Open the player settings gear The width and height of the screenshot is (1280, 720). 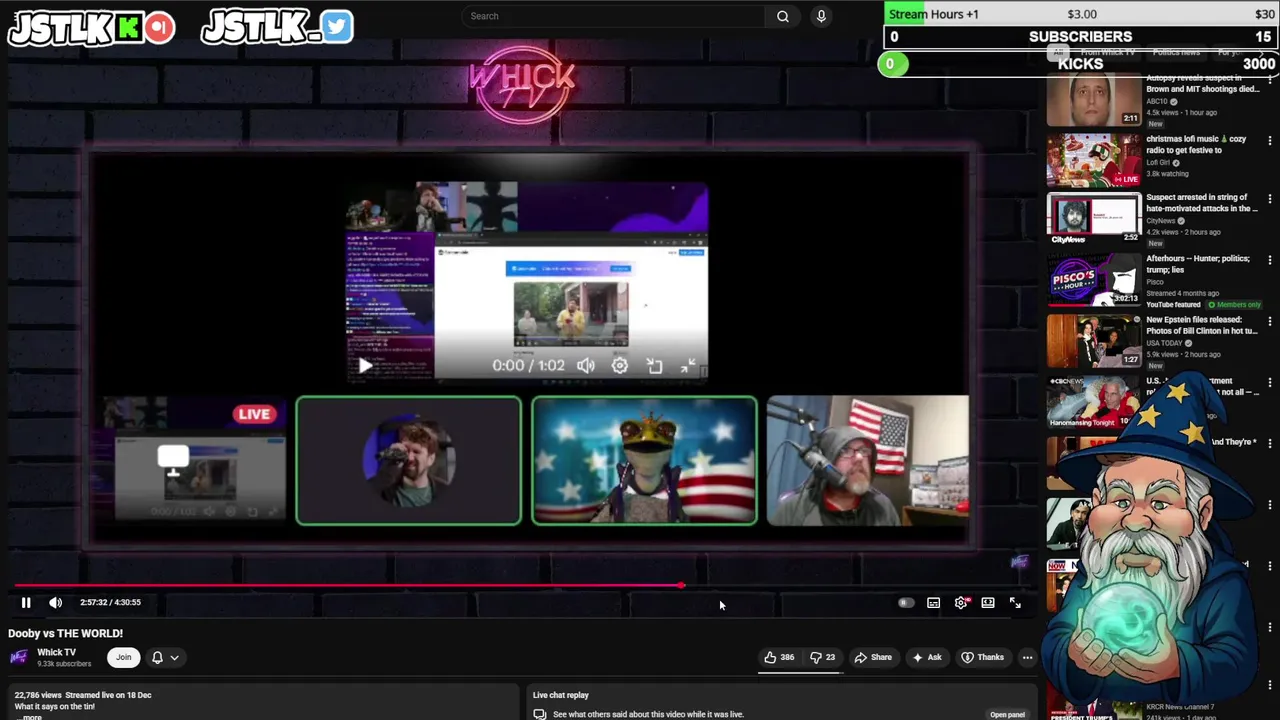point(961,602)
